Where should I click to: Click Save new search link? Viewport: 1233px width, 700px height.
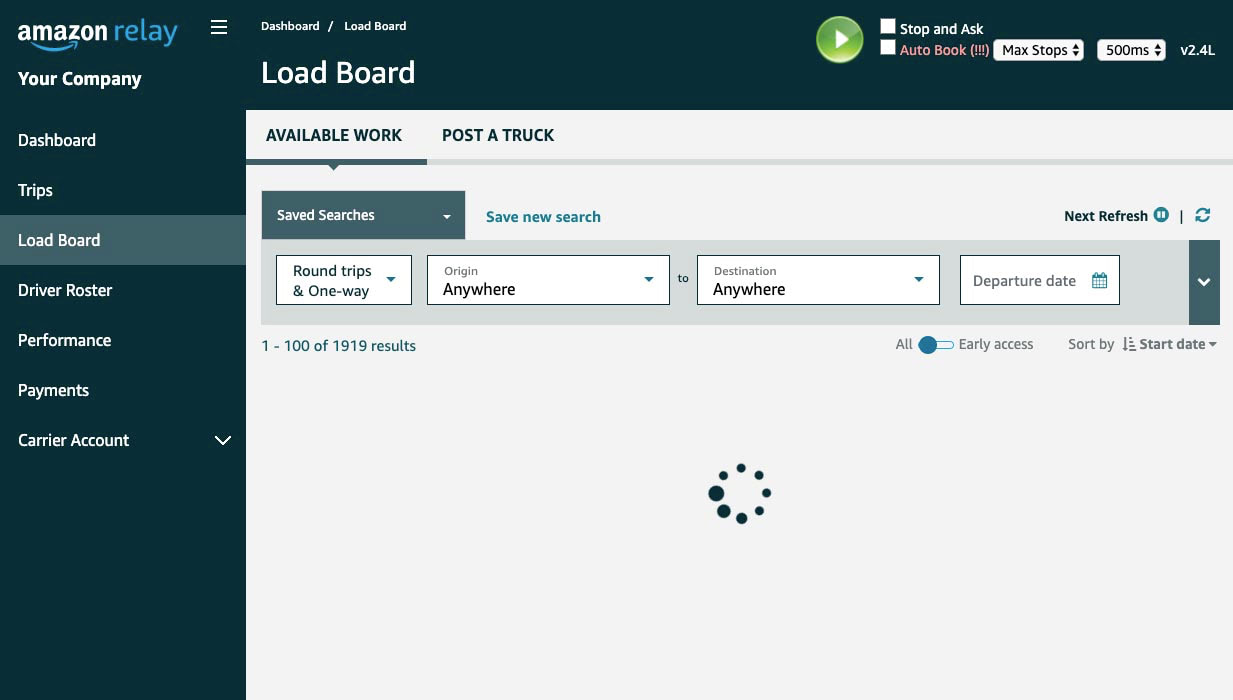(x=543, y=216)
